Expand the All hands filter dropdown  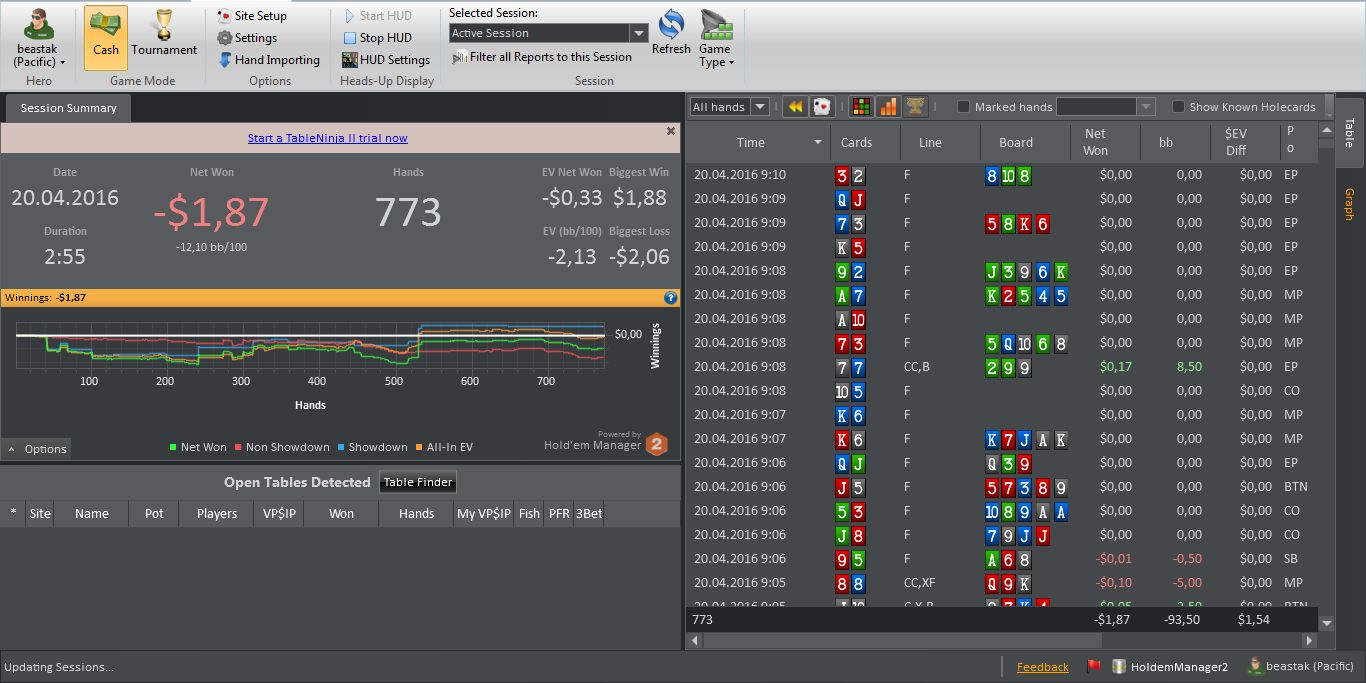click(x=729, y=107)
